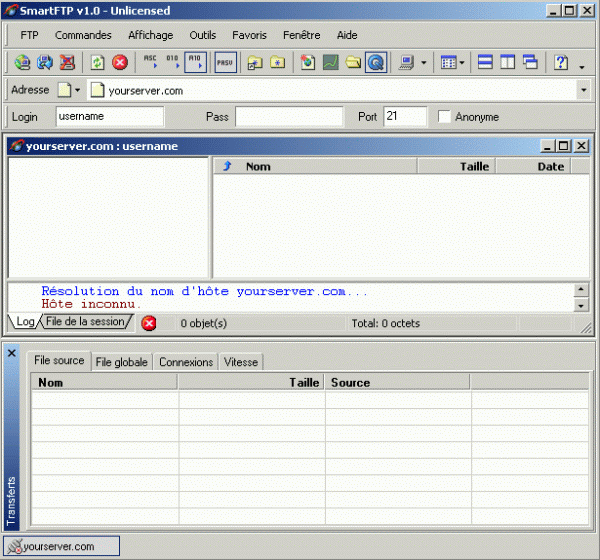This screenshot has height=560, width=600.
Task: Switch to File de la session tab
Action: click(85, 322)
